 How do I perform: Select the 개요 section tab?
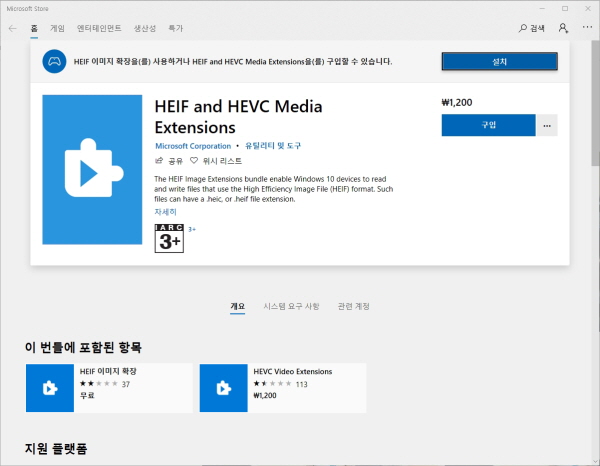pos(238,306)
